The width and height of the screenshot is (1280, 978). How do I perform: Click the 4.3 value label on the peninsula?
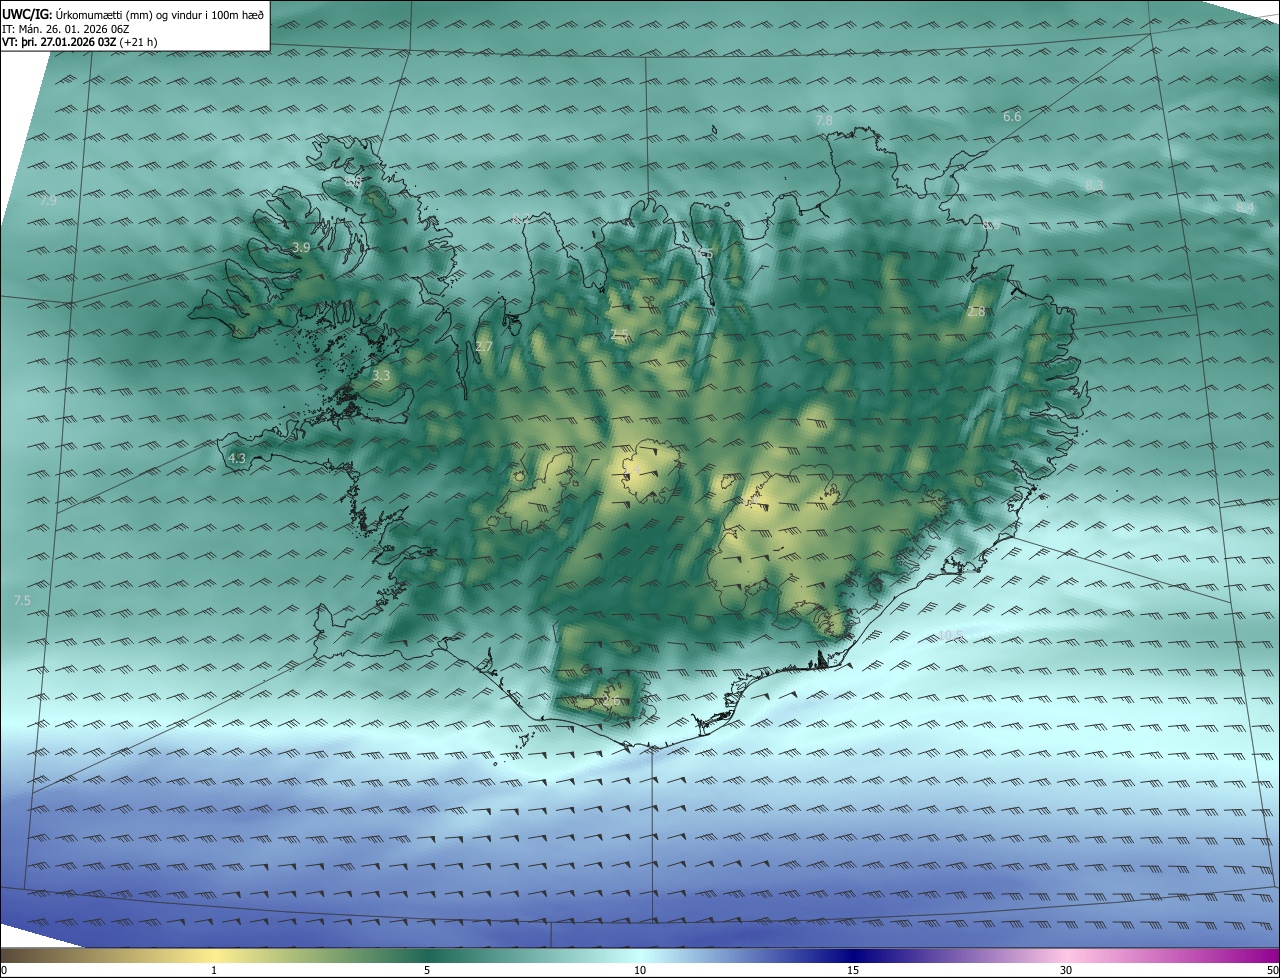(237, 458)
